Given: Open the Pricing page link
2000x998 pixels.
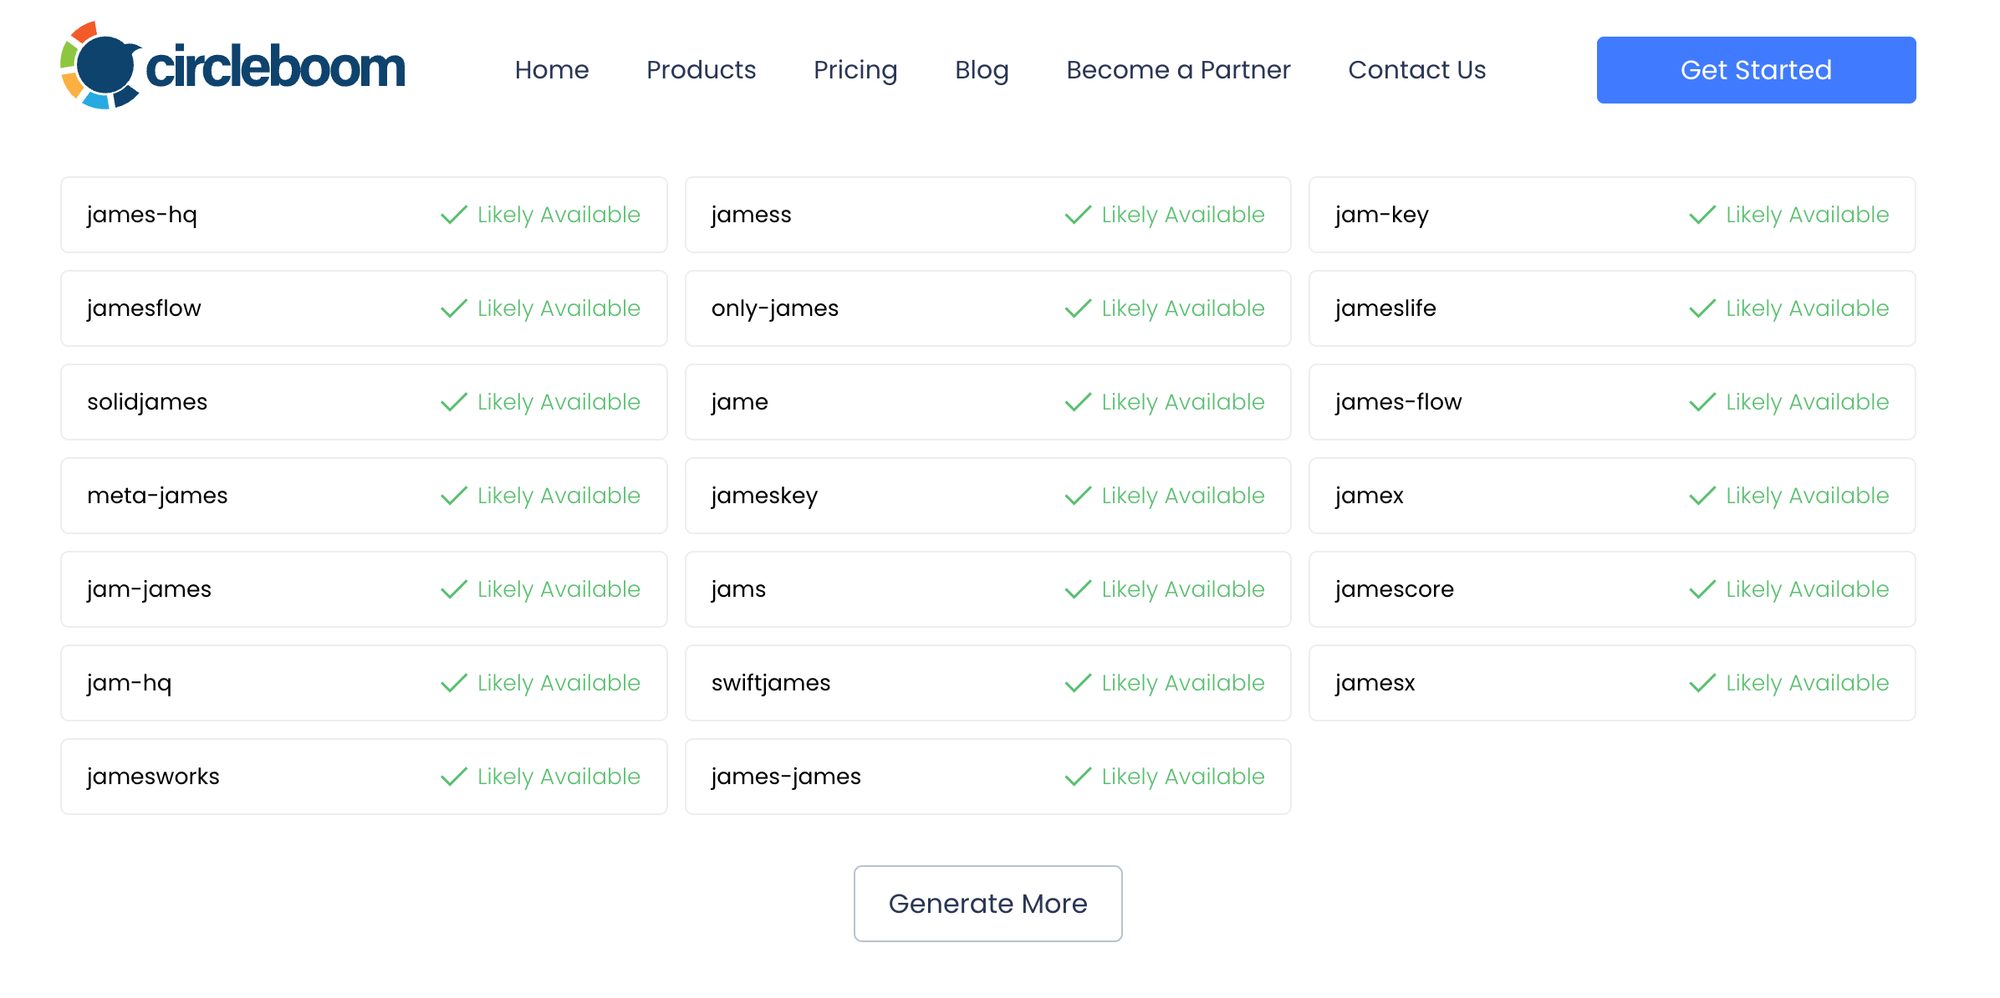Looking at the screenshot, I should [x=855, y=69].
